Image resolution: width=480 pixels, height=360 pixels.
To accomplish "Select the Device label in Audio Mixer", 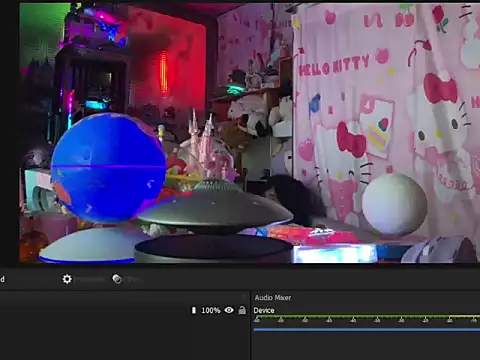I will 264,310.
